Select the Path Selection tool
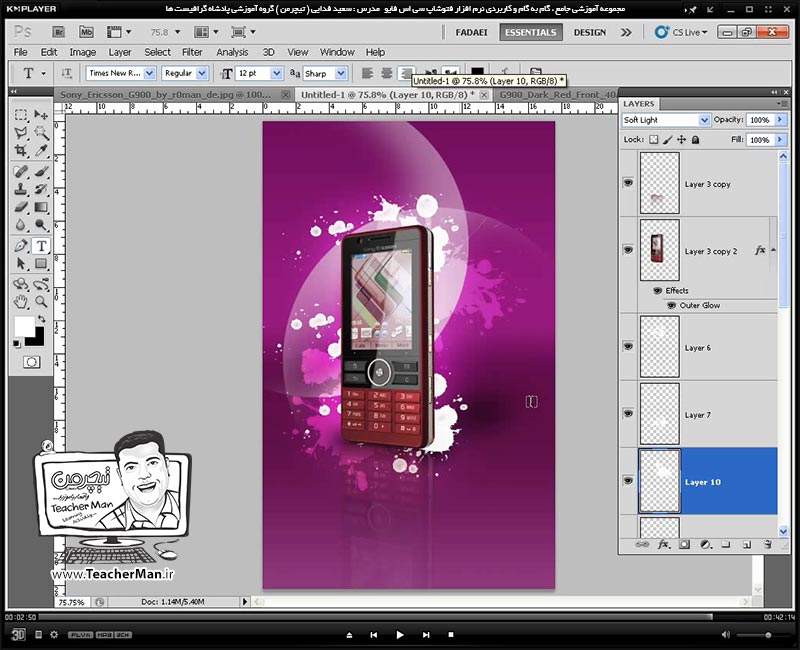800x650 pixels. [20, 263]
